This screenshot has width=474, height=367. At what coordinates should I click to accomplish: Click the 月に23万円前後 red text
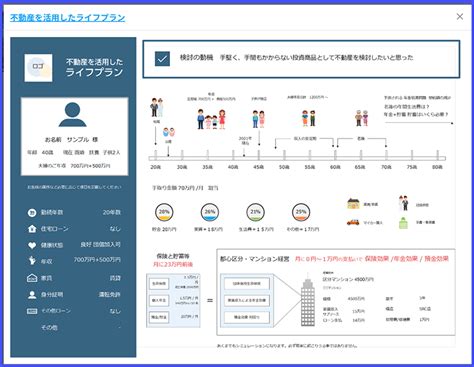click(173, 265)
